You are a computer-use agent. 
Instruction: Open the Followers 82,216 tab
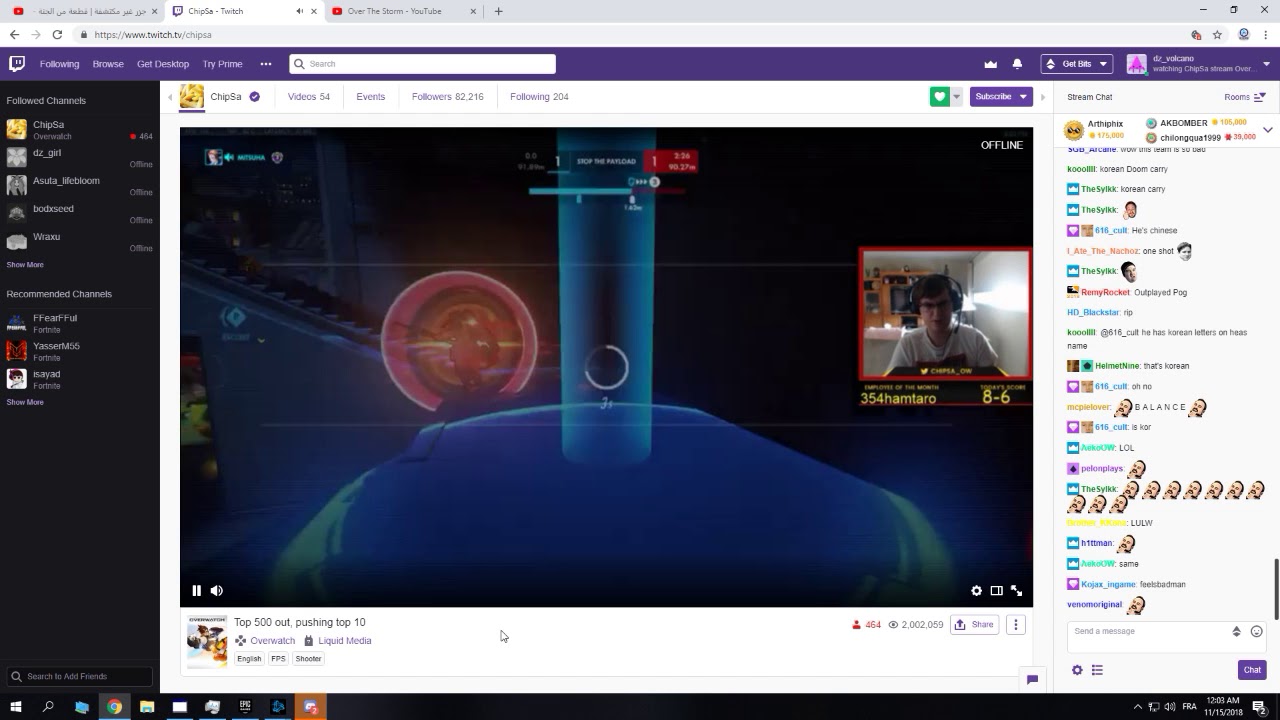[x=447, y=97]
